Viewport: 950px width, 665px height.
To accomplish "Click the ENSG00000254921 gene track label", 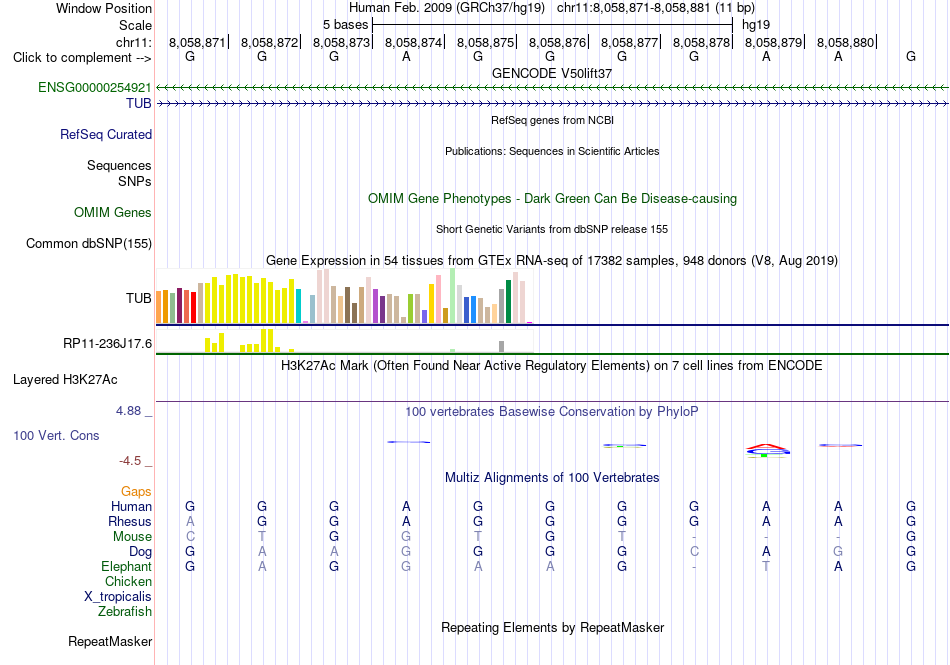I will coord(95,87).
